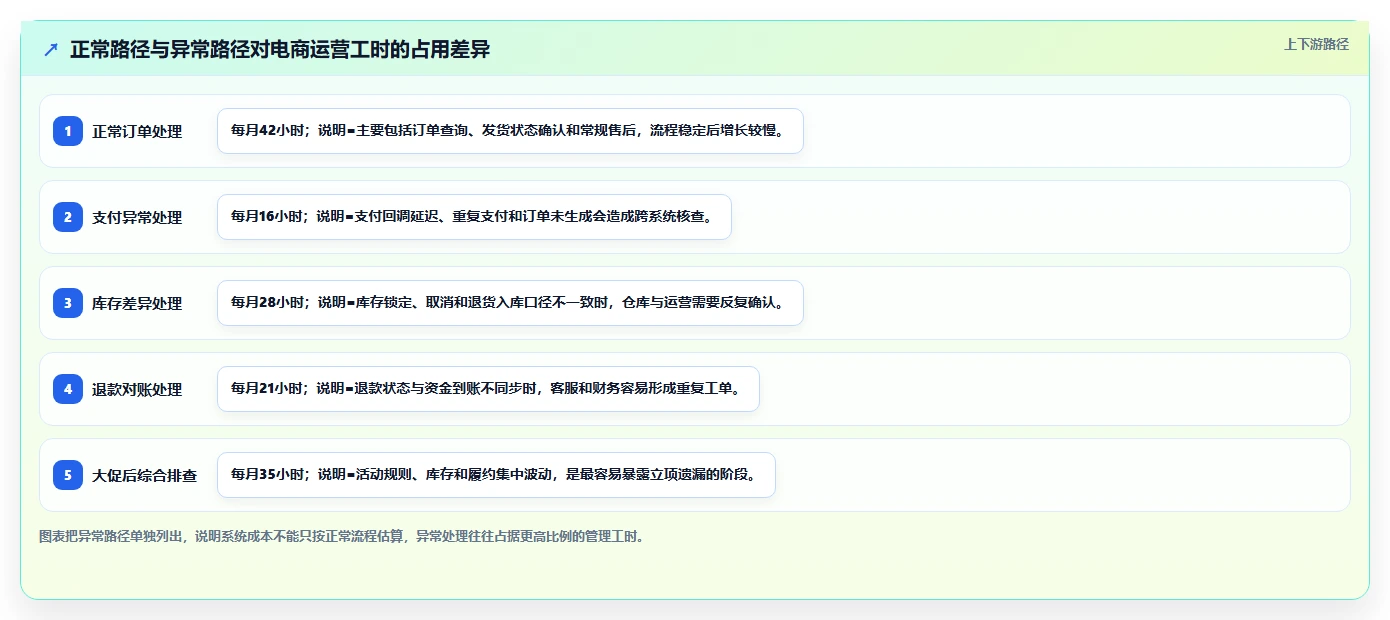Viewport: 1390px width, 620px height.
Task: Click the footnote starting 图表把异常路径
Action: (x=344, y=537)
